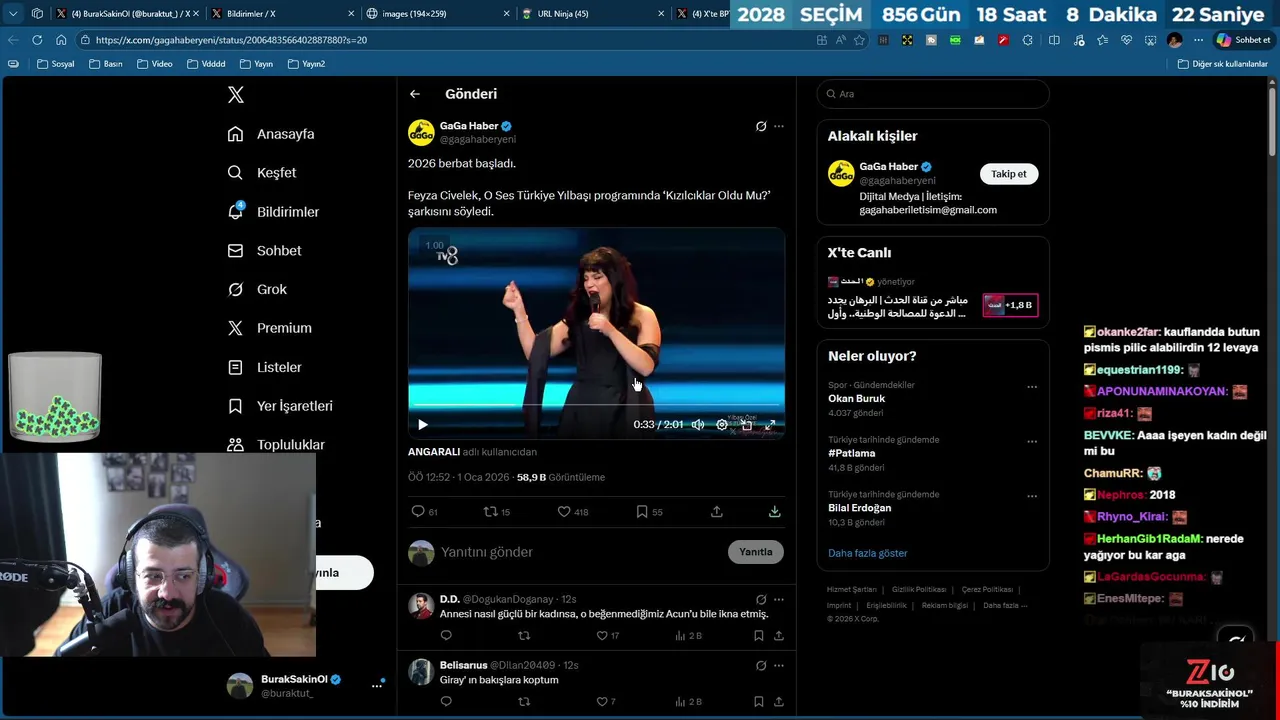Viewport: 1280px width, 720px height.
Task: Expand video to fullscreen
Action: pyautogui.click(x=770, y=424)
